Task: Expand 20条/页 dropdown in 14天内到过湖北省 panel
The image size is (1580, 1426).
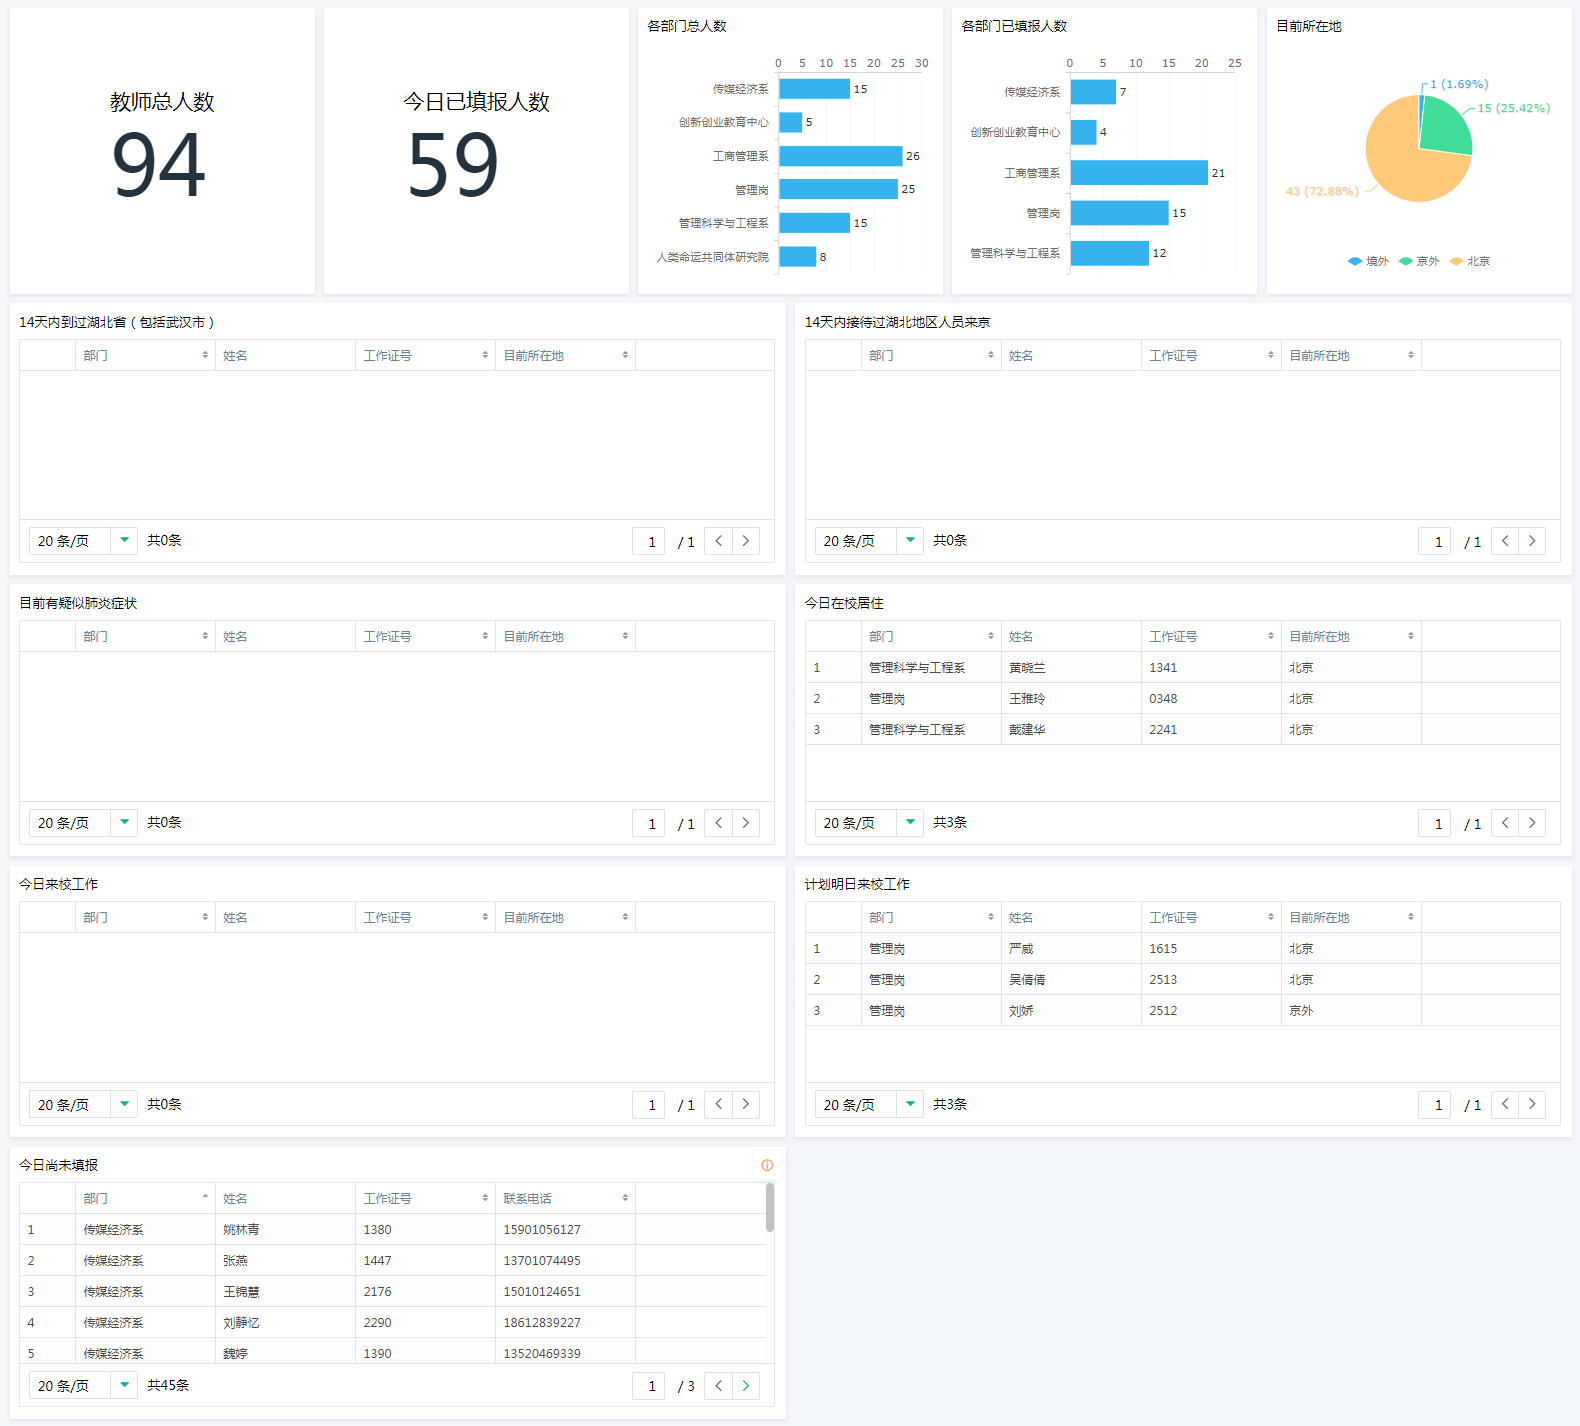Action: pos(124,541)
